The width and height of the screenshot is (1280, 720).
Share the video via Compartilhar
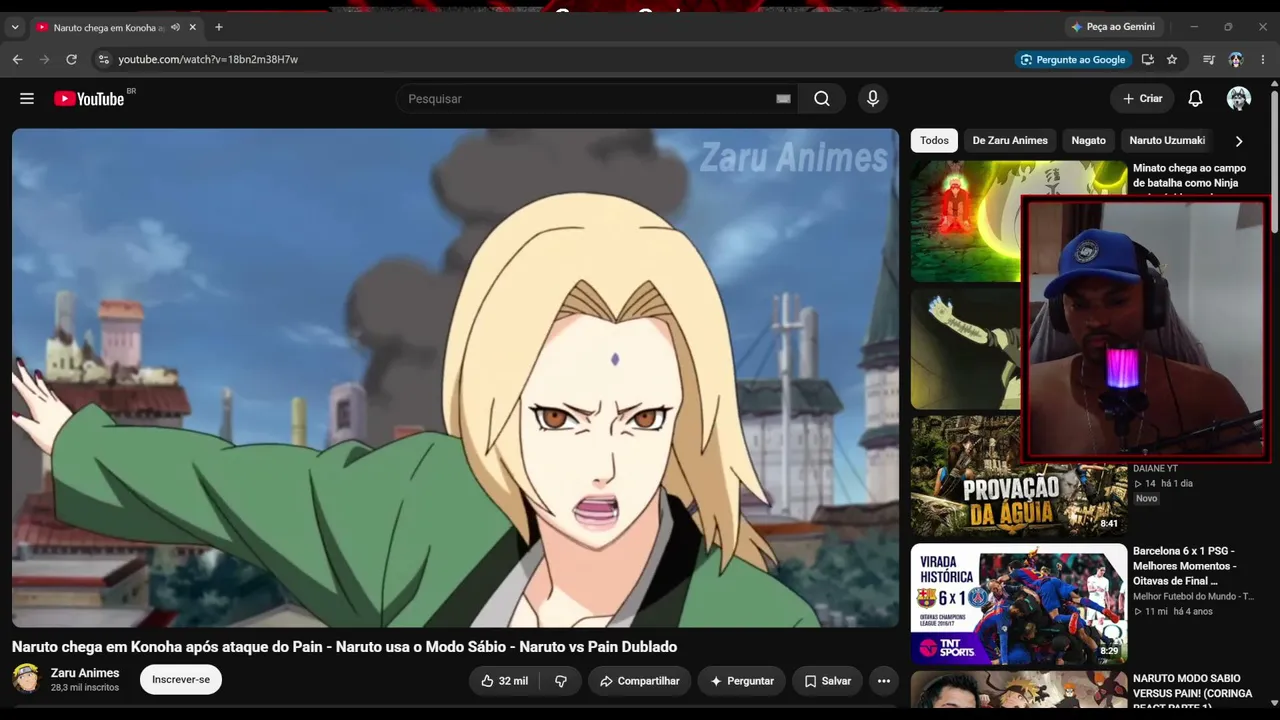click(639, 681)
